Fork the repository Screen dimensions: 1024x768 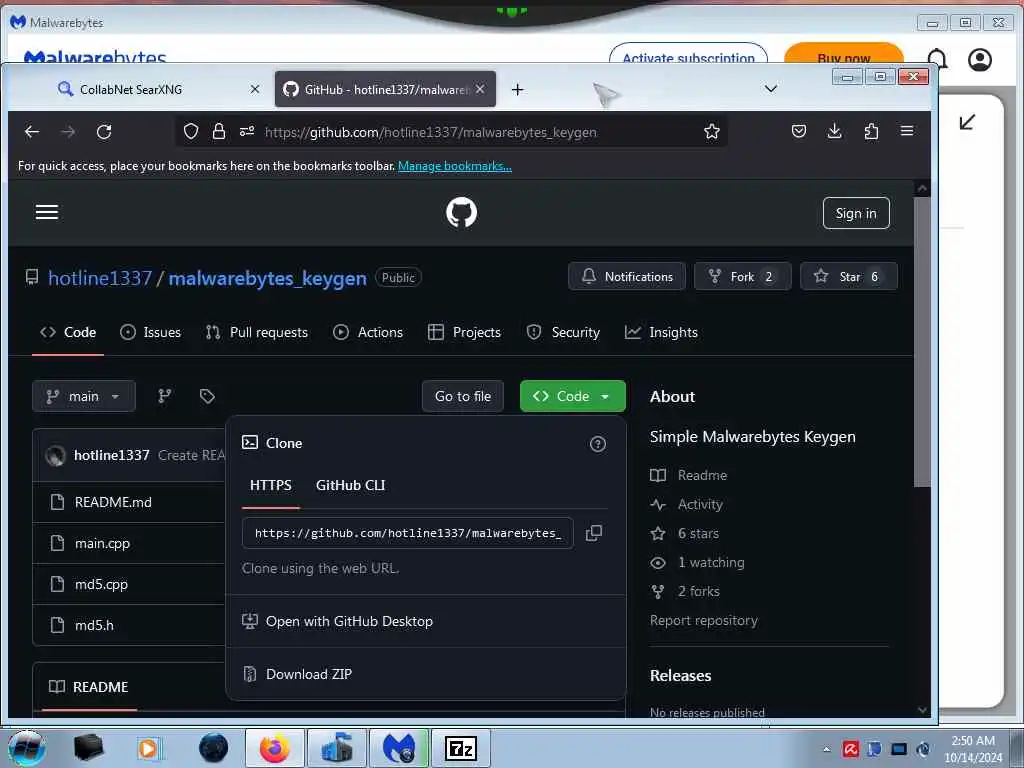click(743, 276)
